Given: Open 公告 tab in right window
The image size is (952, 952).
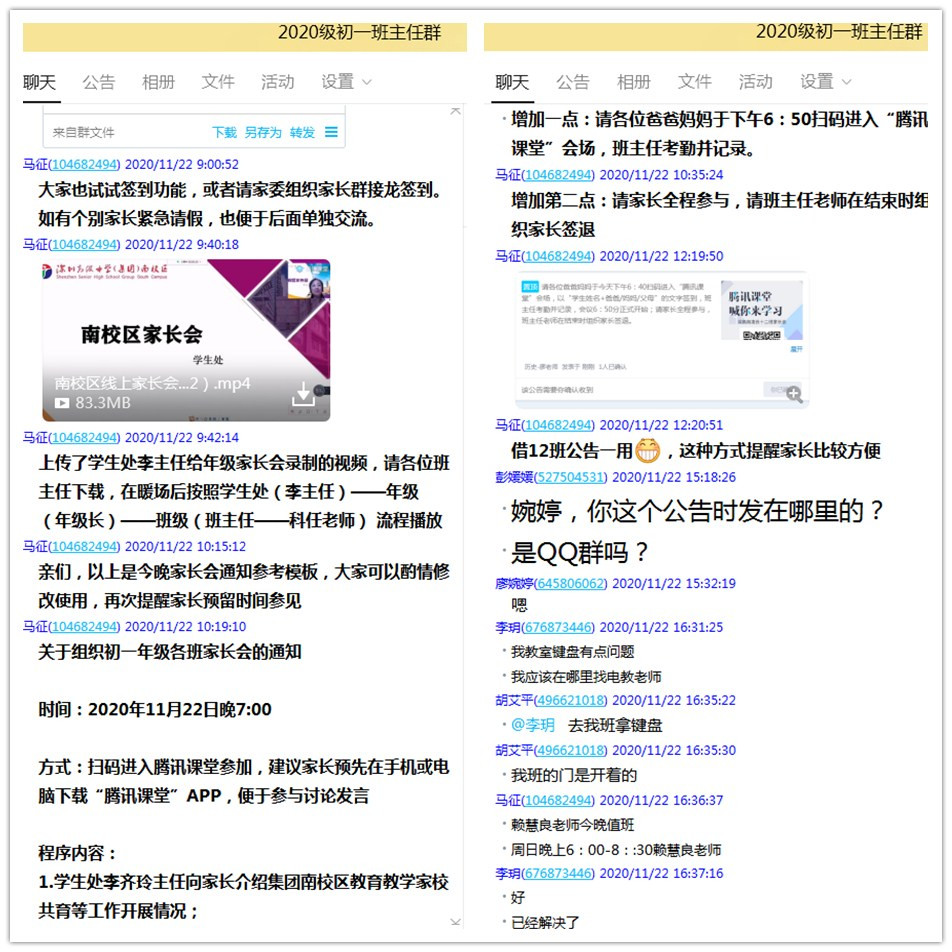Looking at the screenshot, I should [x=573, y=82].
